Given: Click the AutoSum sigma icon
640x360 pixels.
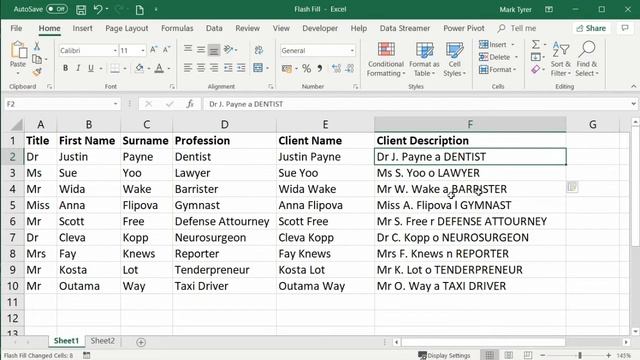Looking at the screenshot, I should point(536,44).
